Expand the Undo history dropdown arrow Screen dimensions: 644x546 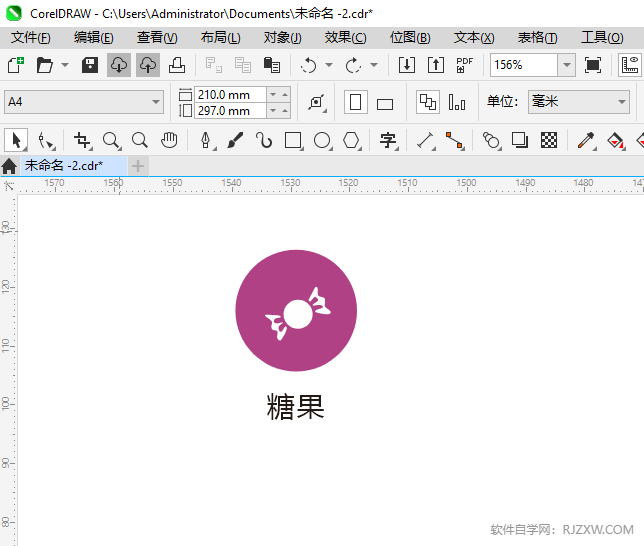(329, 65)
